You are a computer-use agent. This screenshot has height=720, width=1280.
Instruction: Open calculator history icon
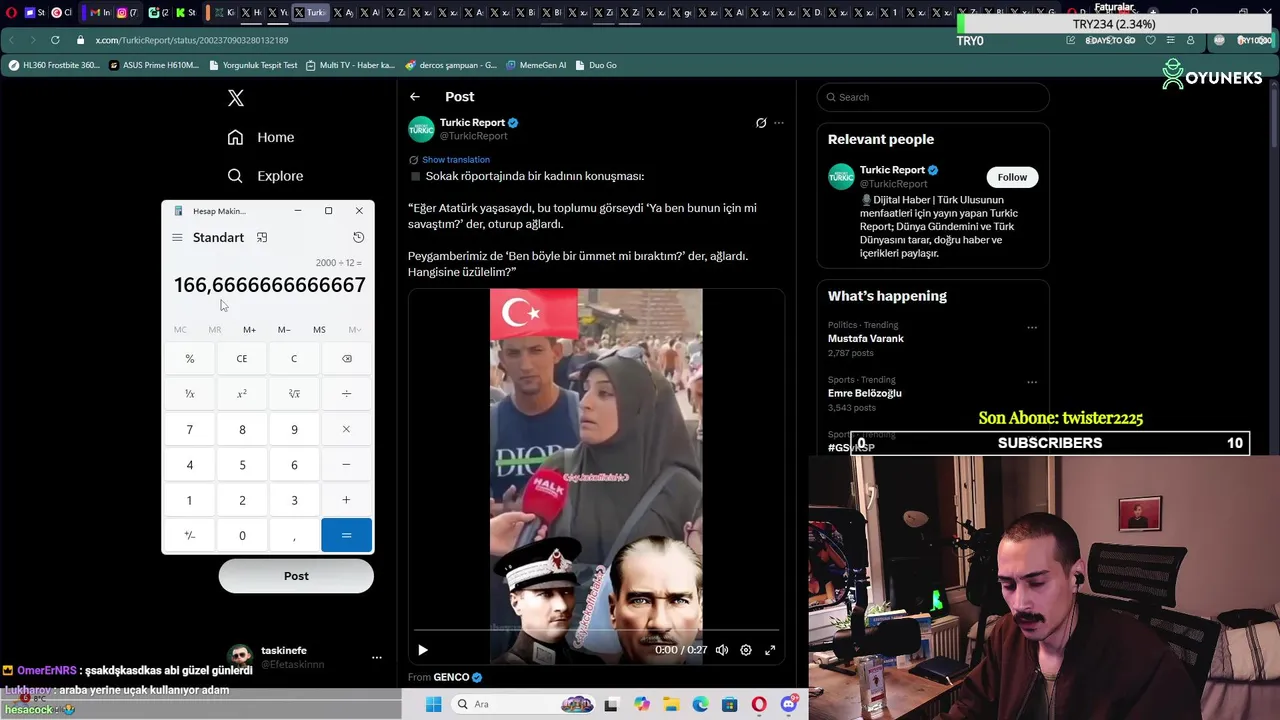[358, 238]
